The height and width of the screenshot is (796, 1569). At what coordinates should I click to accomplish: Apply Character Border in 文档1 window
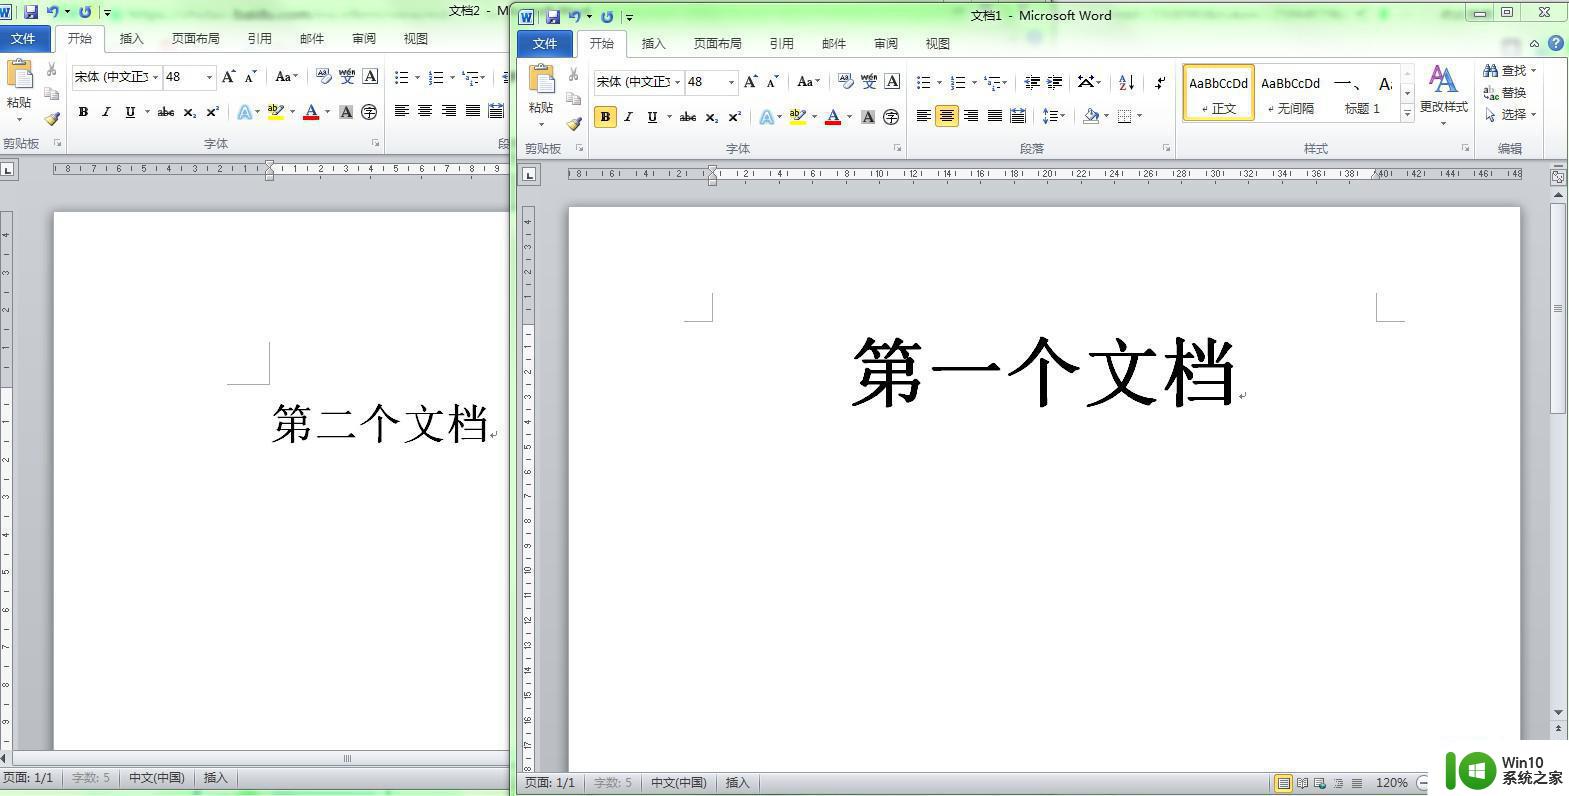click(x=892, y=82)
